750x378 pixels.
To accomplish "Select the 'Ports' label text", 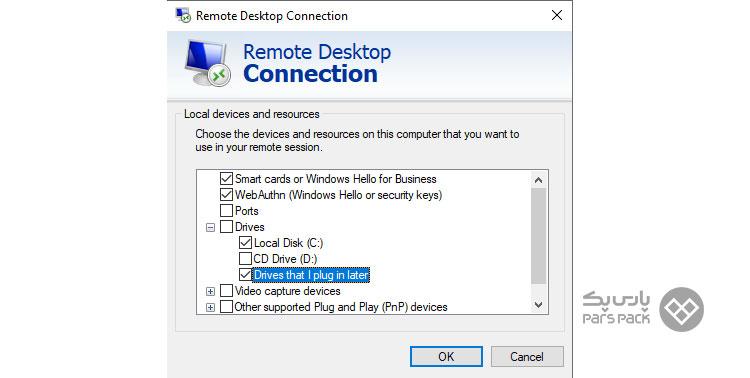I will 247,211.
